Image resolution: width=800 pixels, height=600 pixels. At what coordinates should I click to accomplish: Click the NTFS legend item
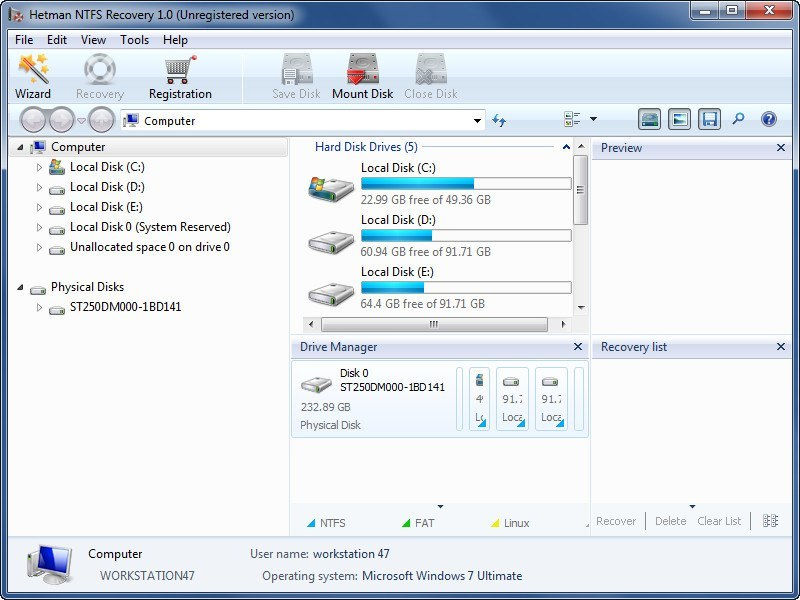[x=327, y=523]
